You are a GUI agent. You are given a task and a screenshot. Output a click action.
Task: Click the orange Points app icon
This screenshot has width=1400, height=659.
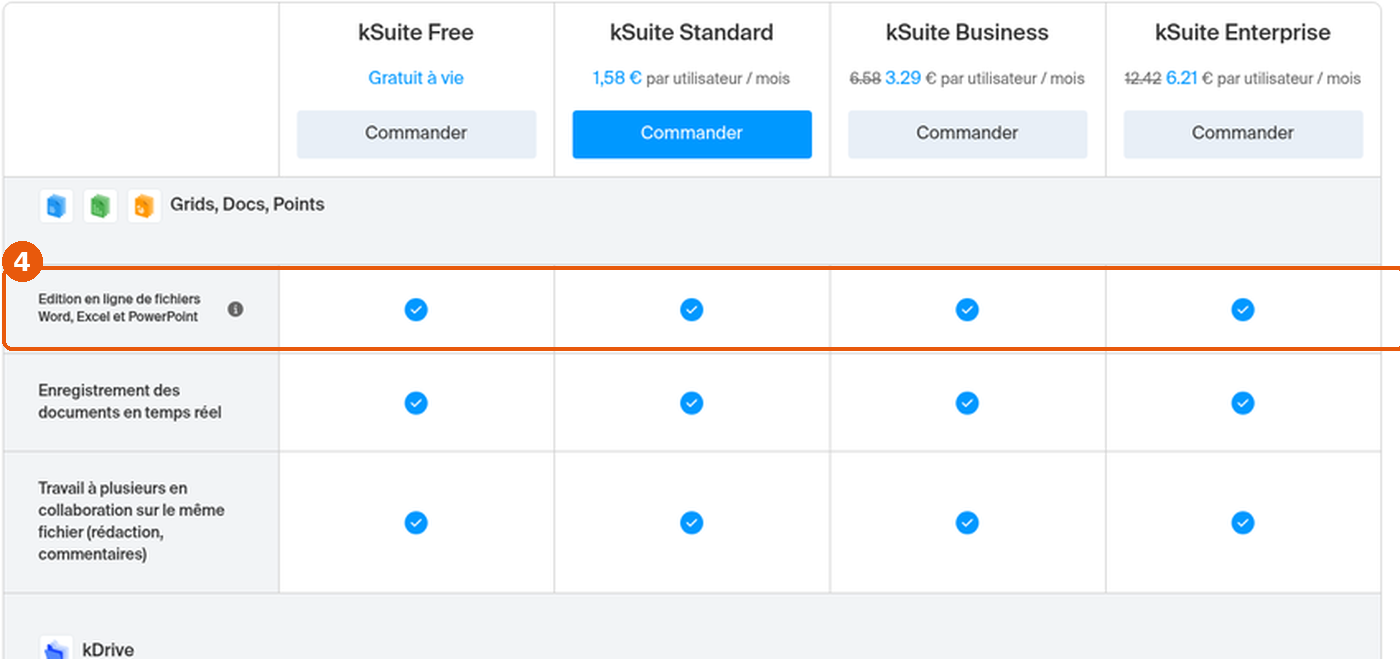pos(144,206)
